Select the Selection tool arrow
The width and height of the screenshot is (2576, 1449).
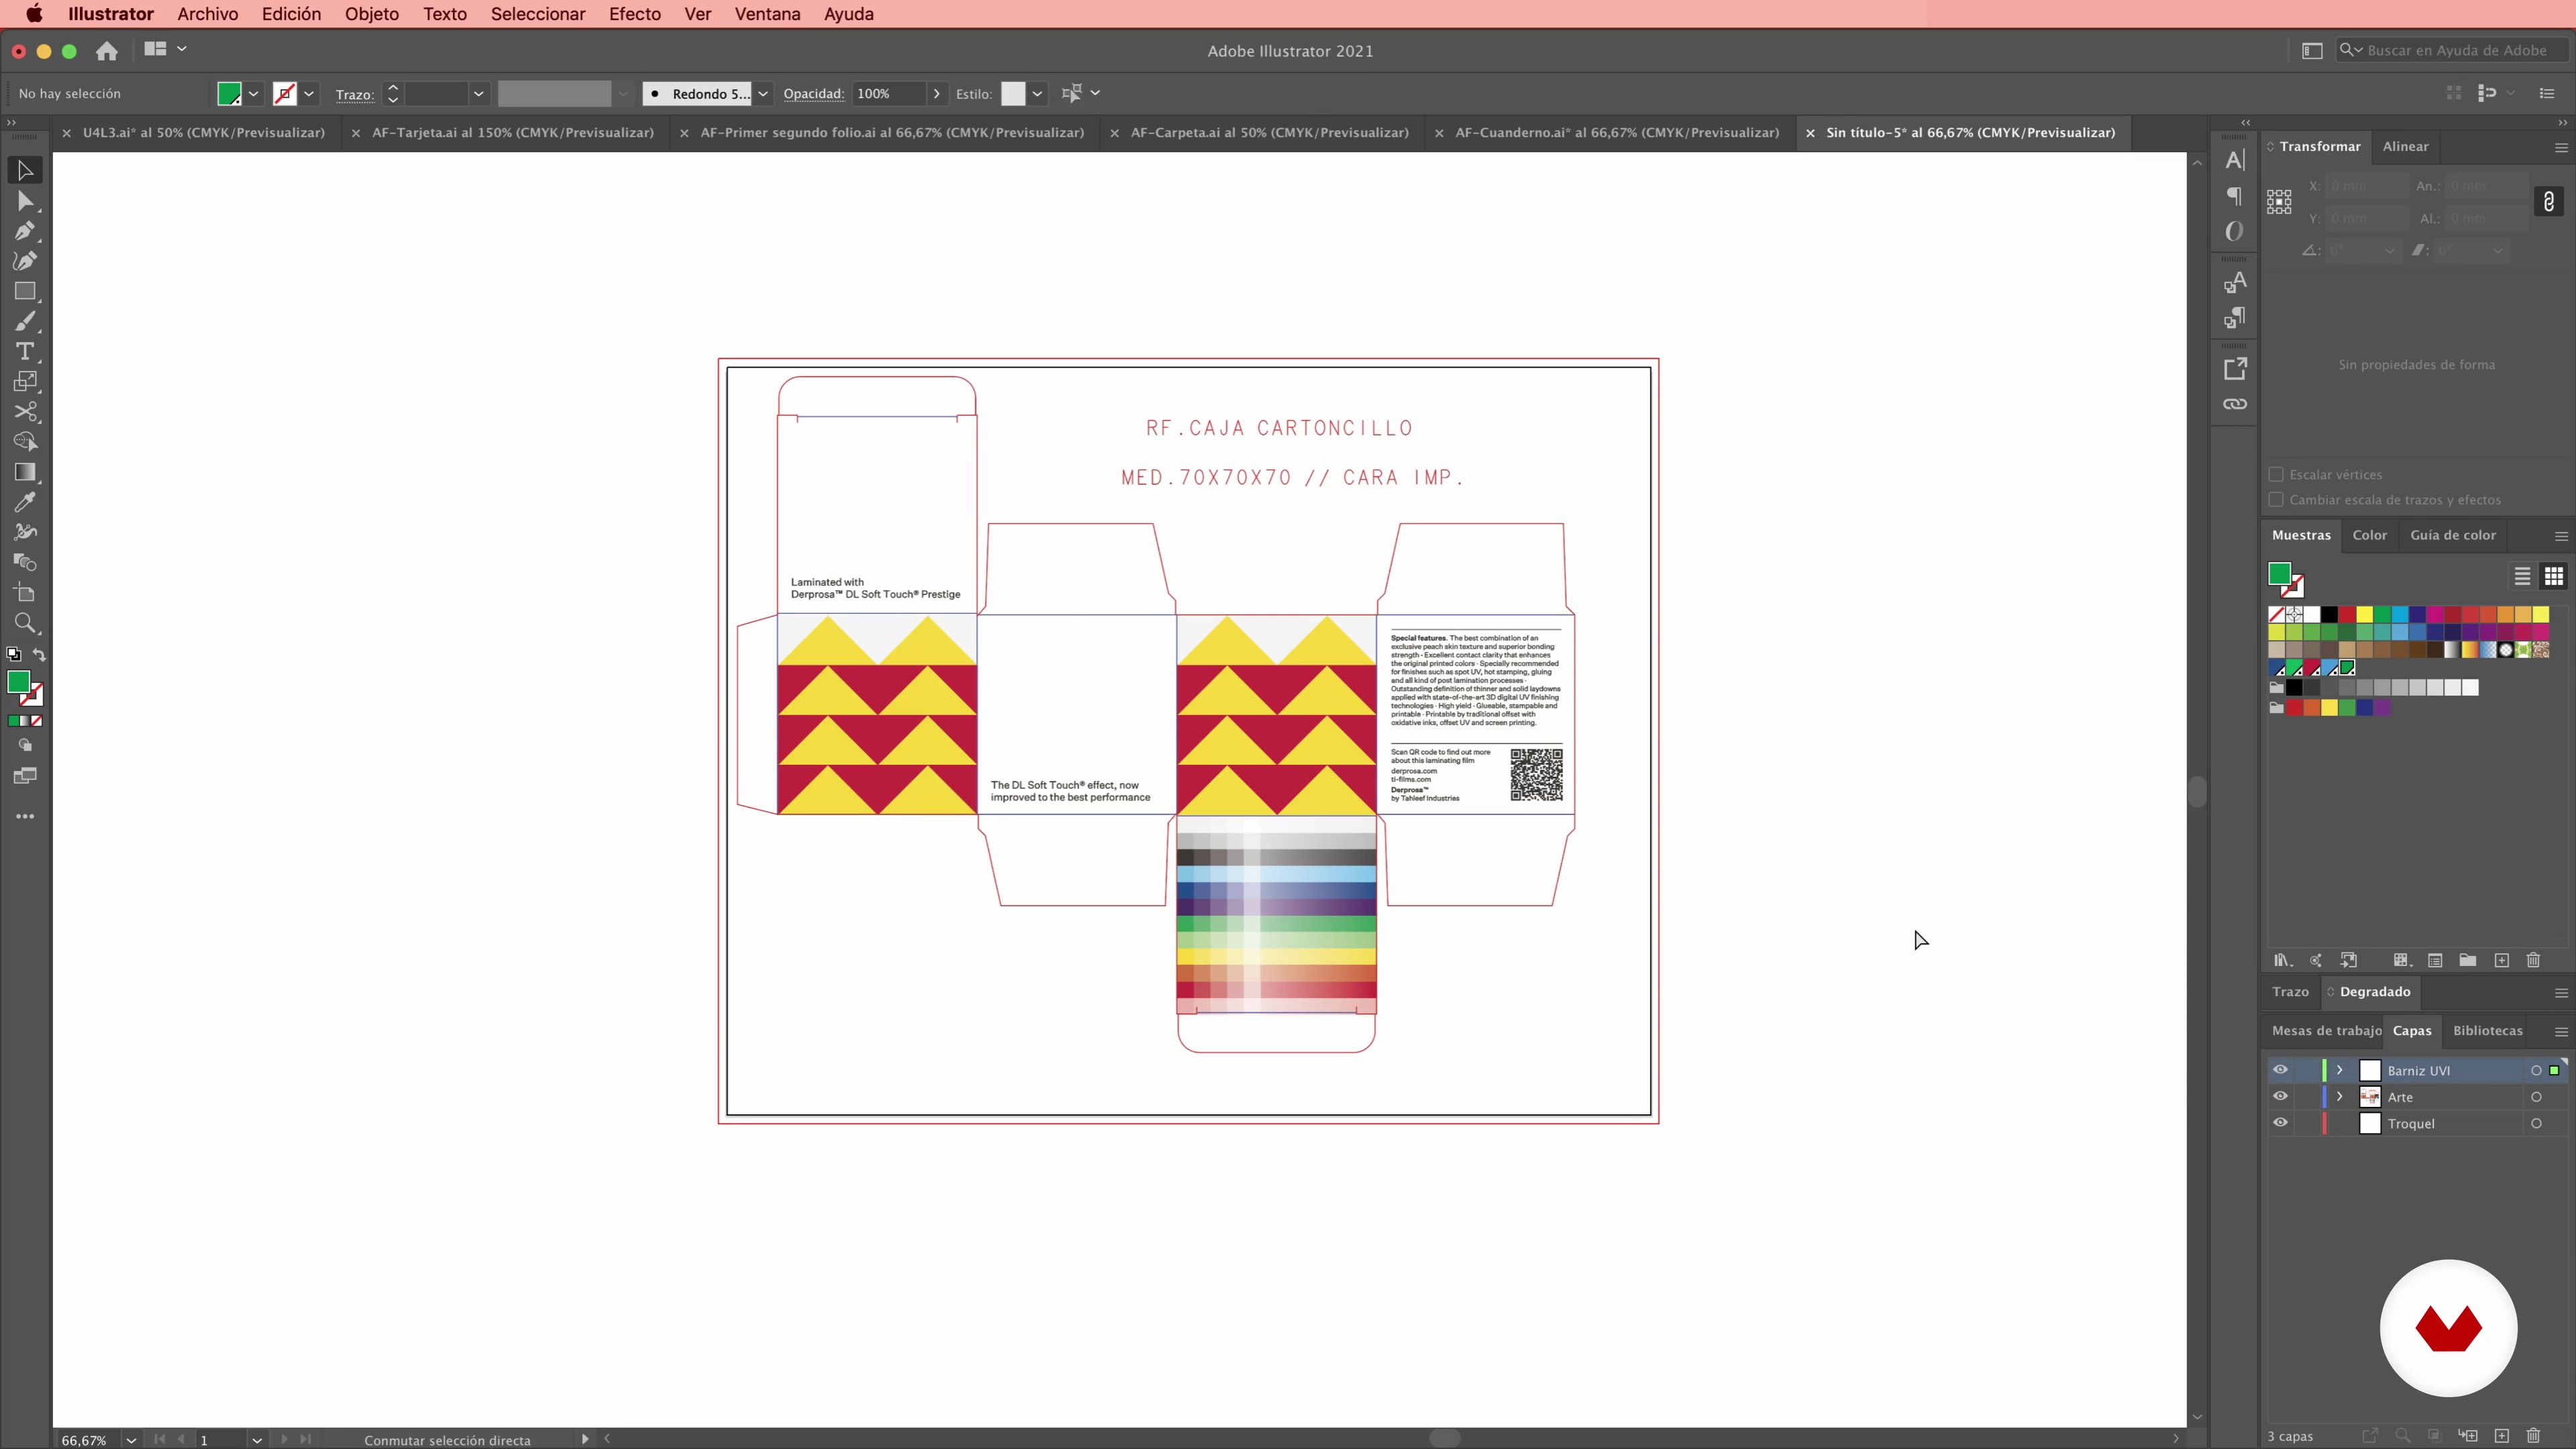click(x=25, y=171)
